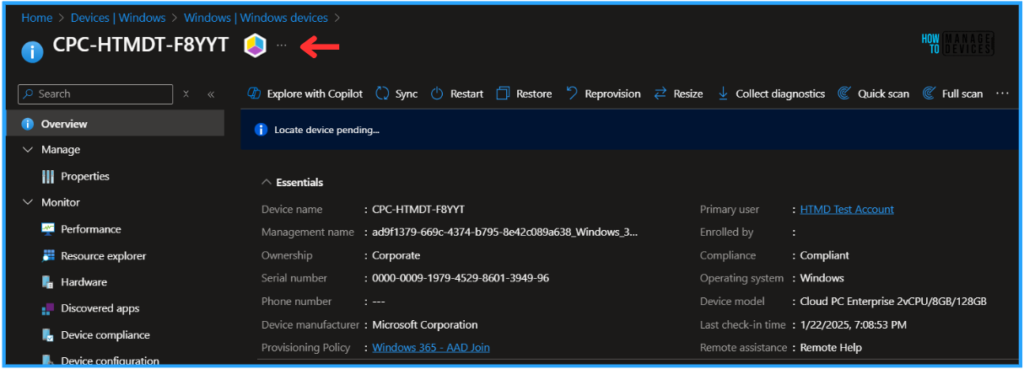The width and height of the screenshot is (1024, 369).
Task: Open Windows 365 - AAD Join policy link
Action: [x=431, y=347]
